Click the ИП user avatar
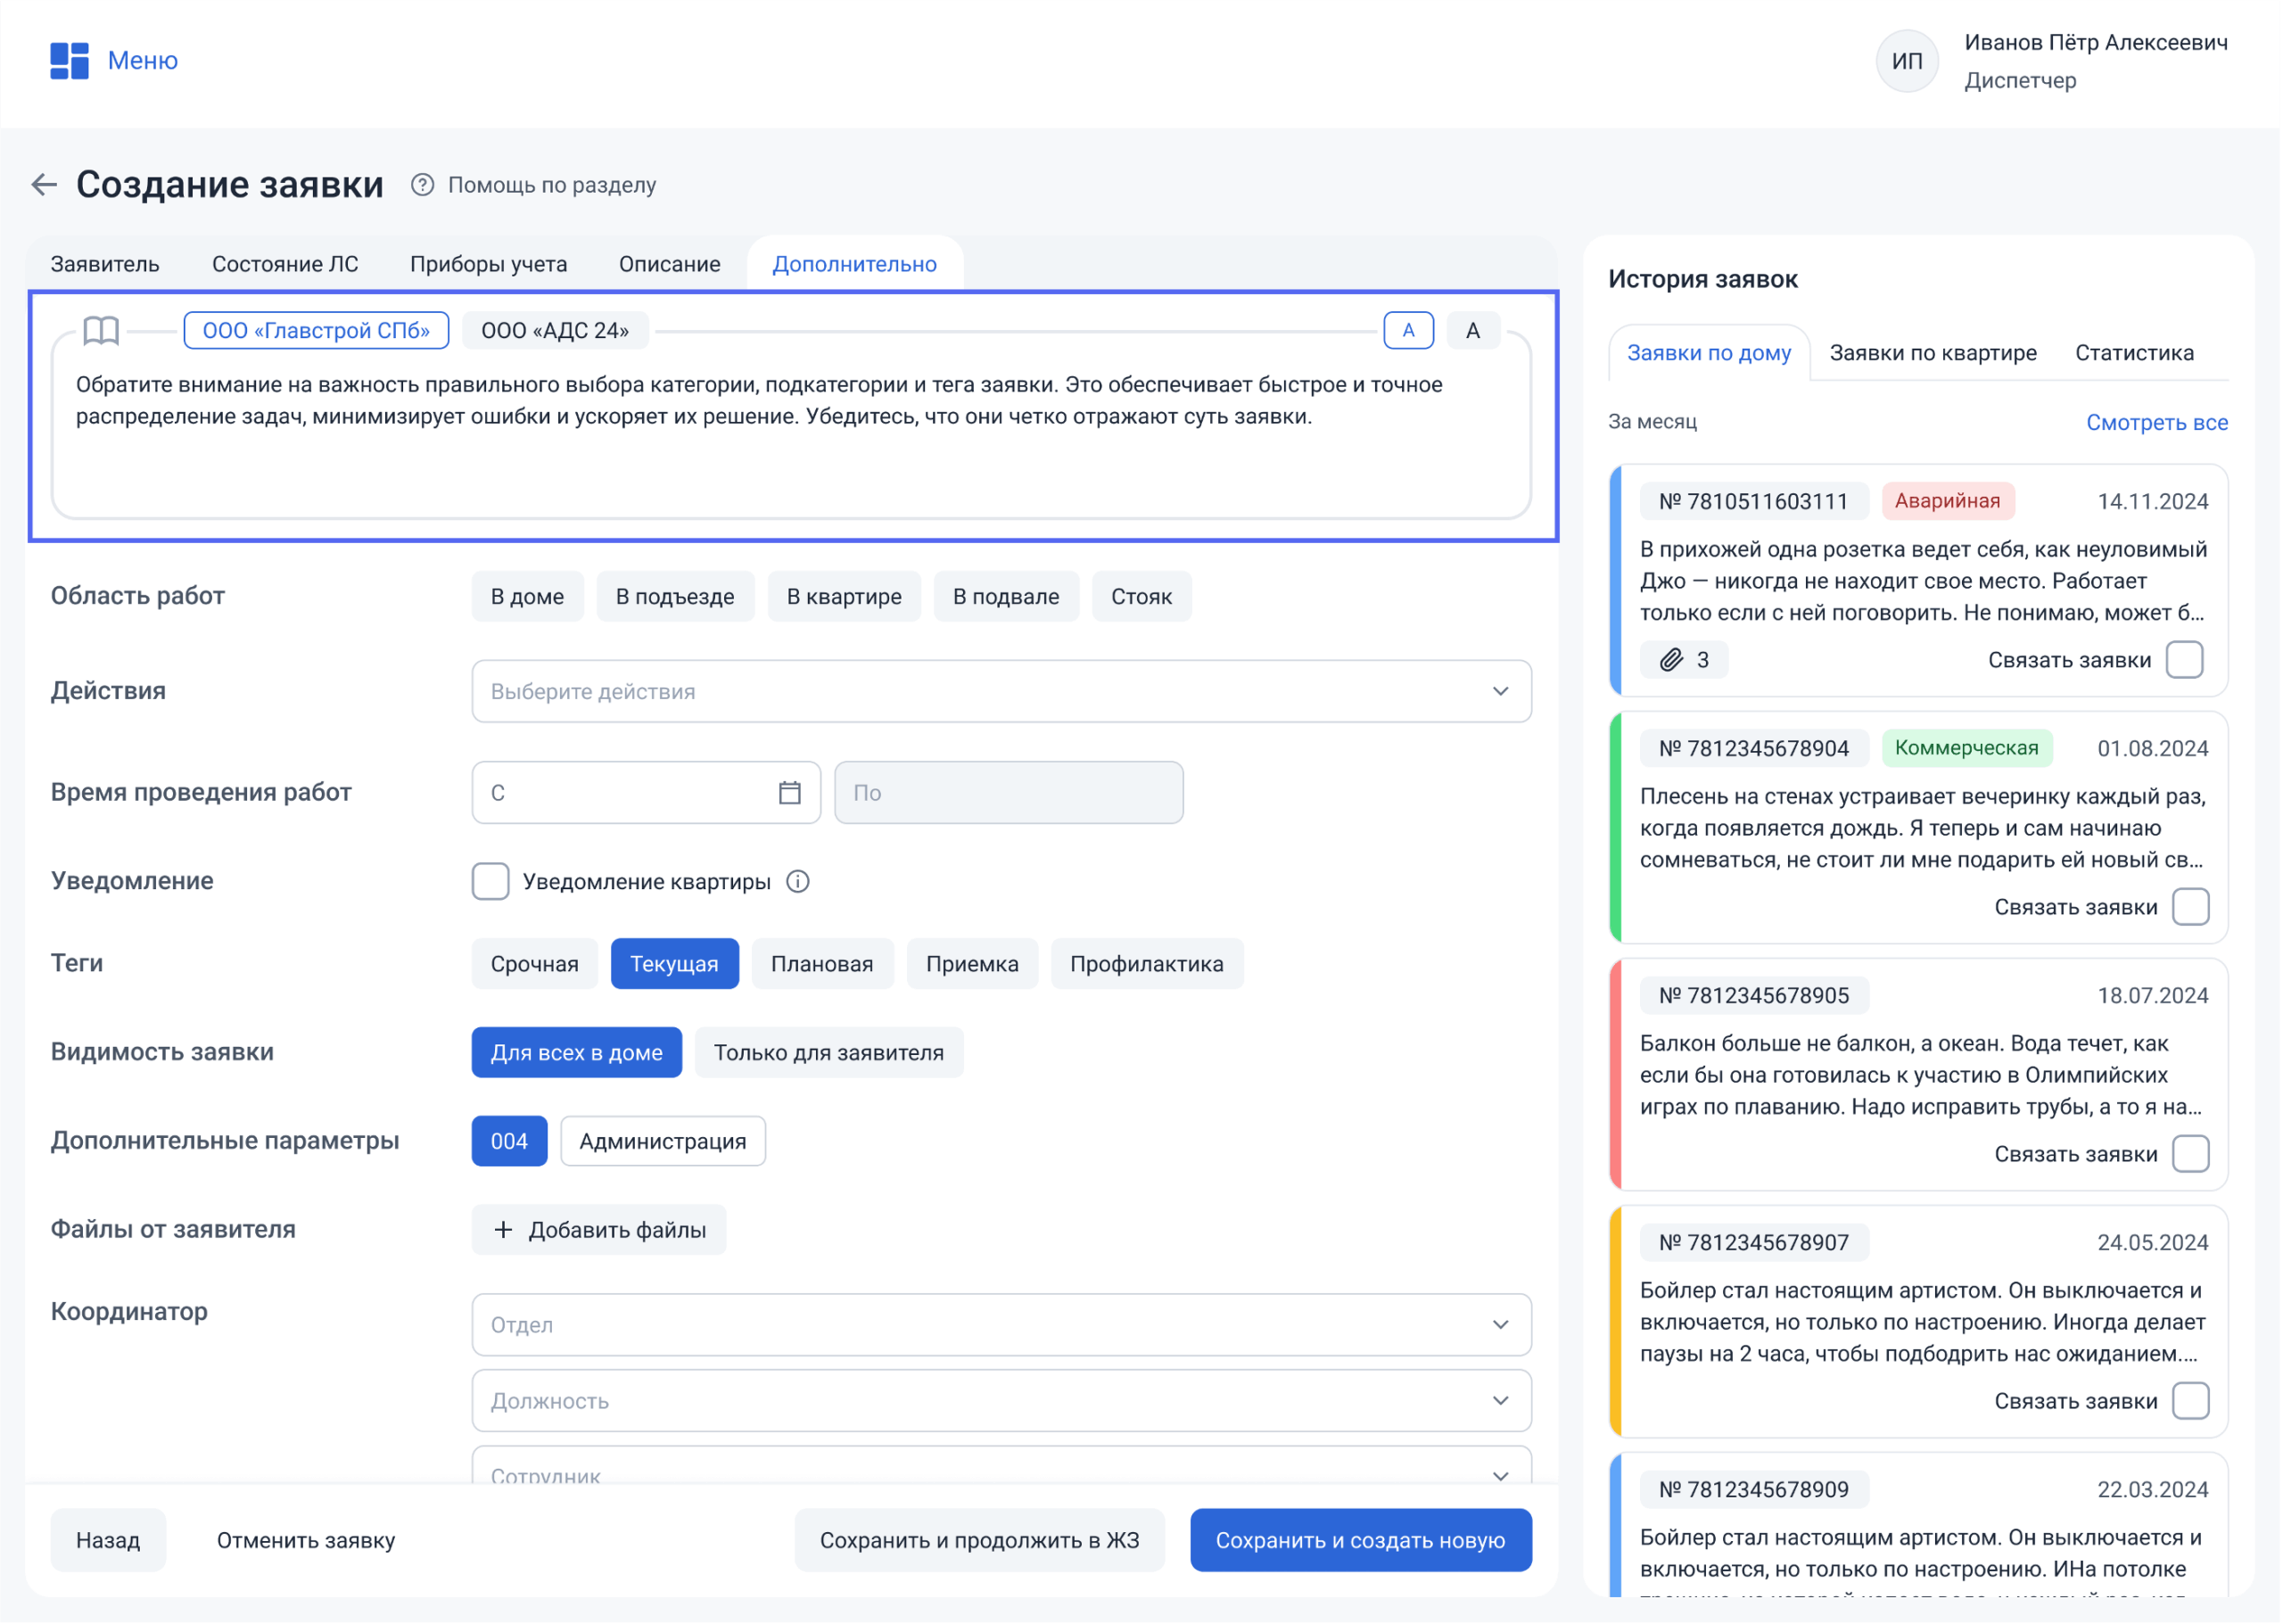This screenshot has height=1624, width=2283. coord(1908,61)
